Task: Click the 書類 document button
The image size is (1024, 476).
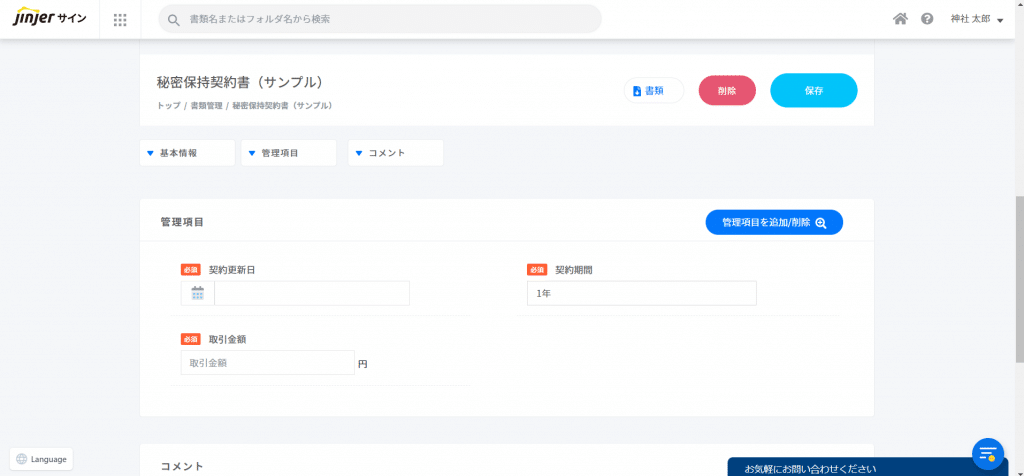Action: (x=654, y=91)
